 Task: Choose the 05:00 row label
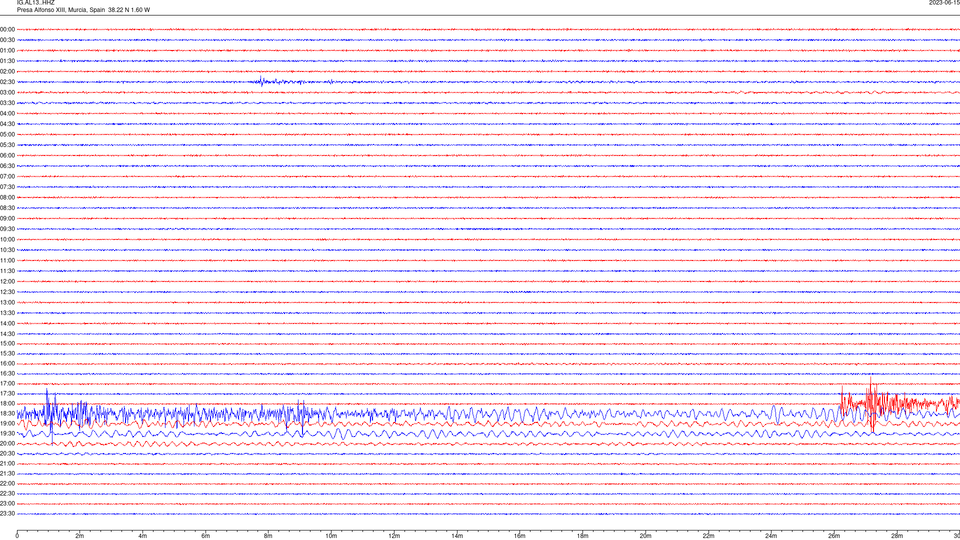(x=7, y=135)
